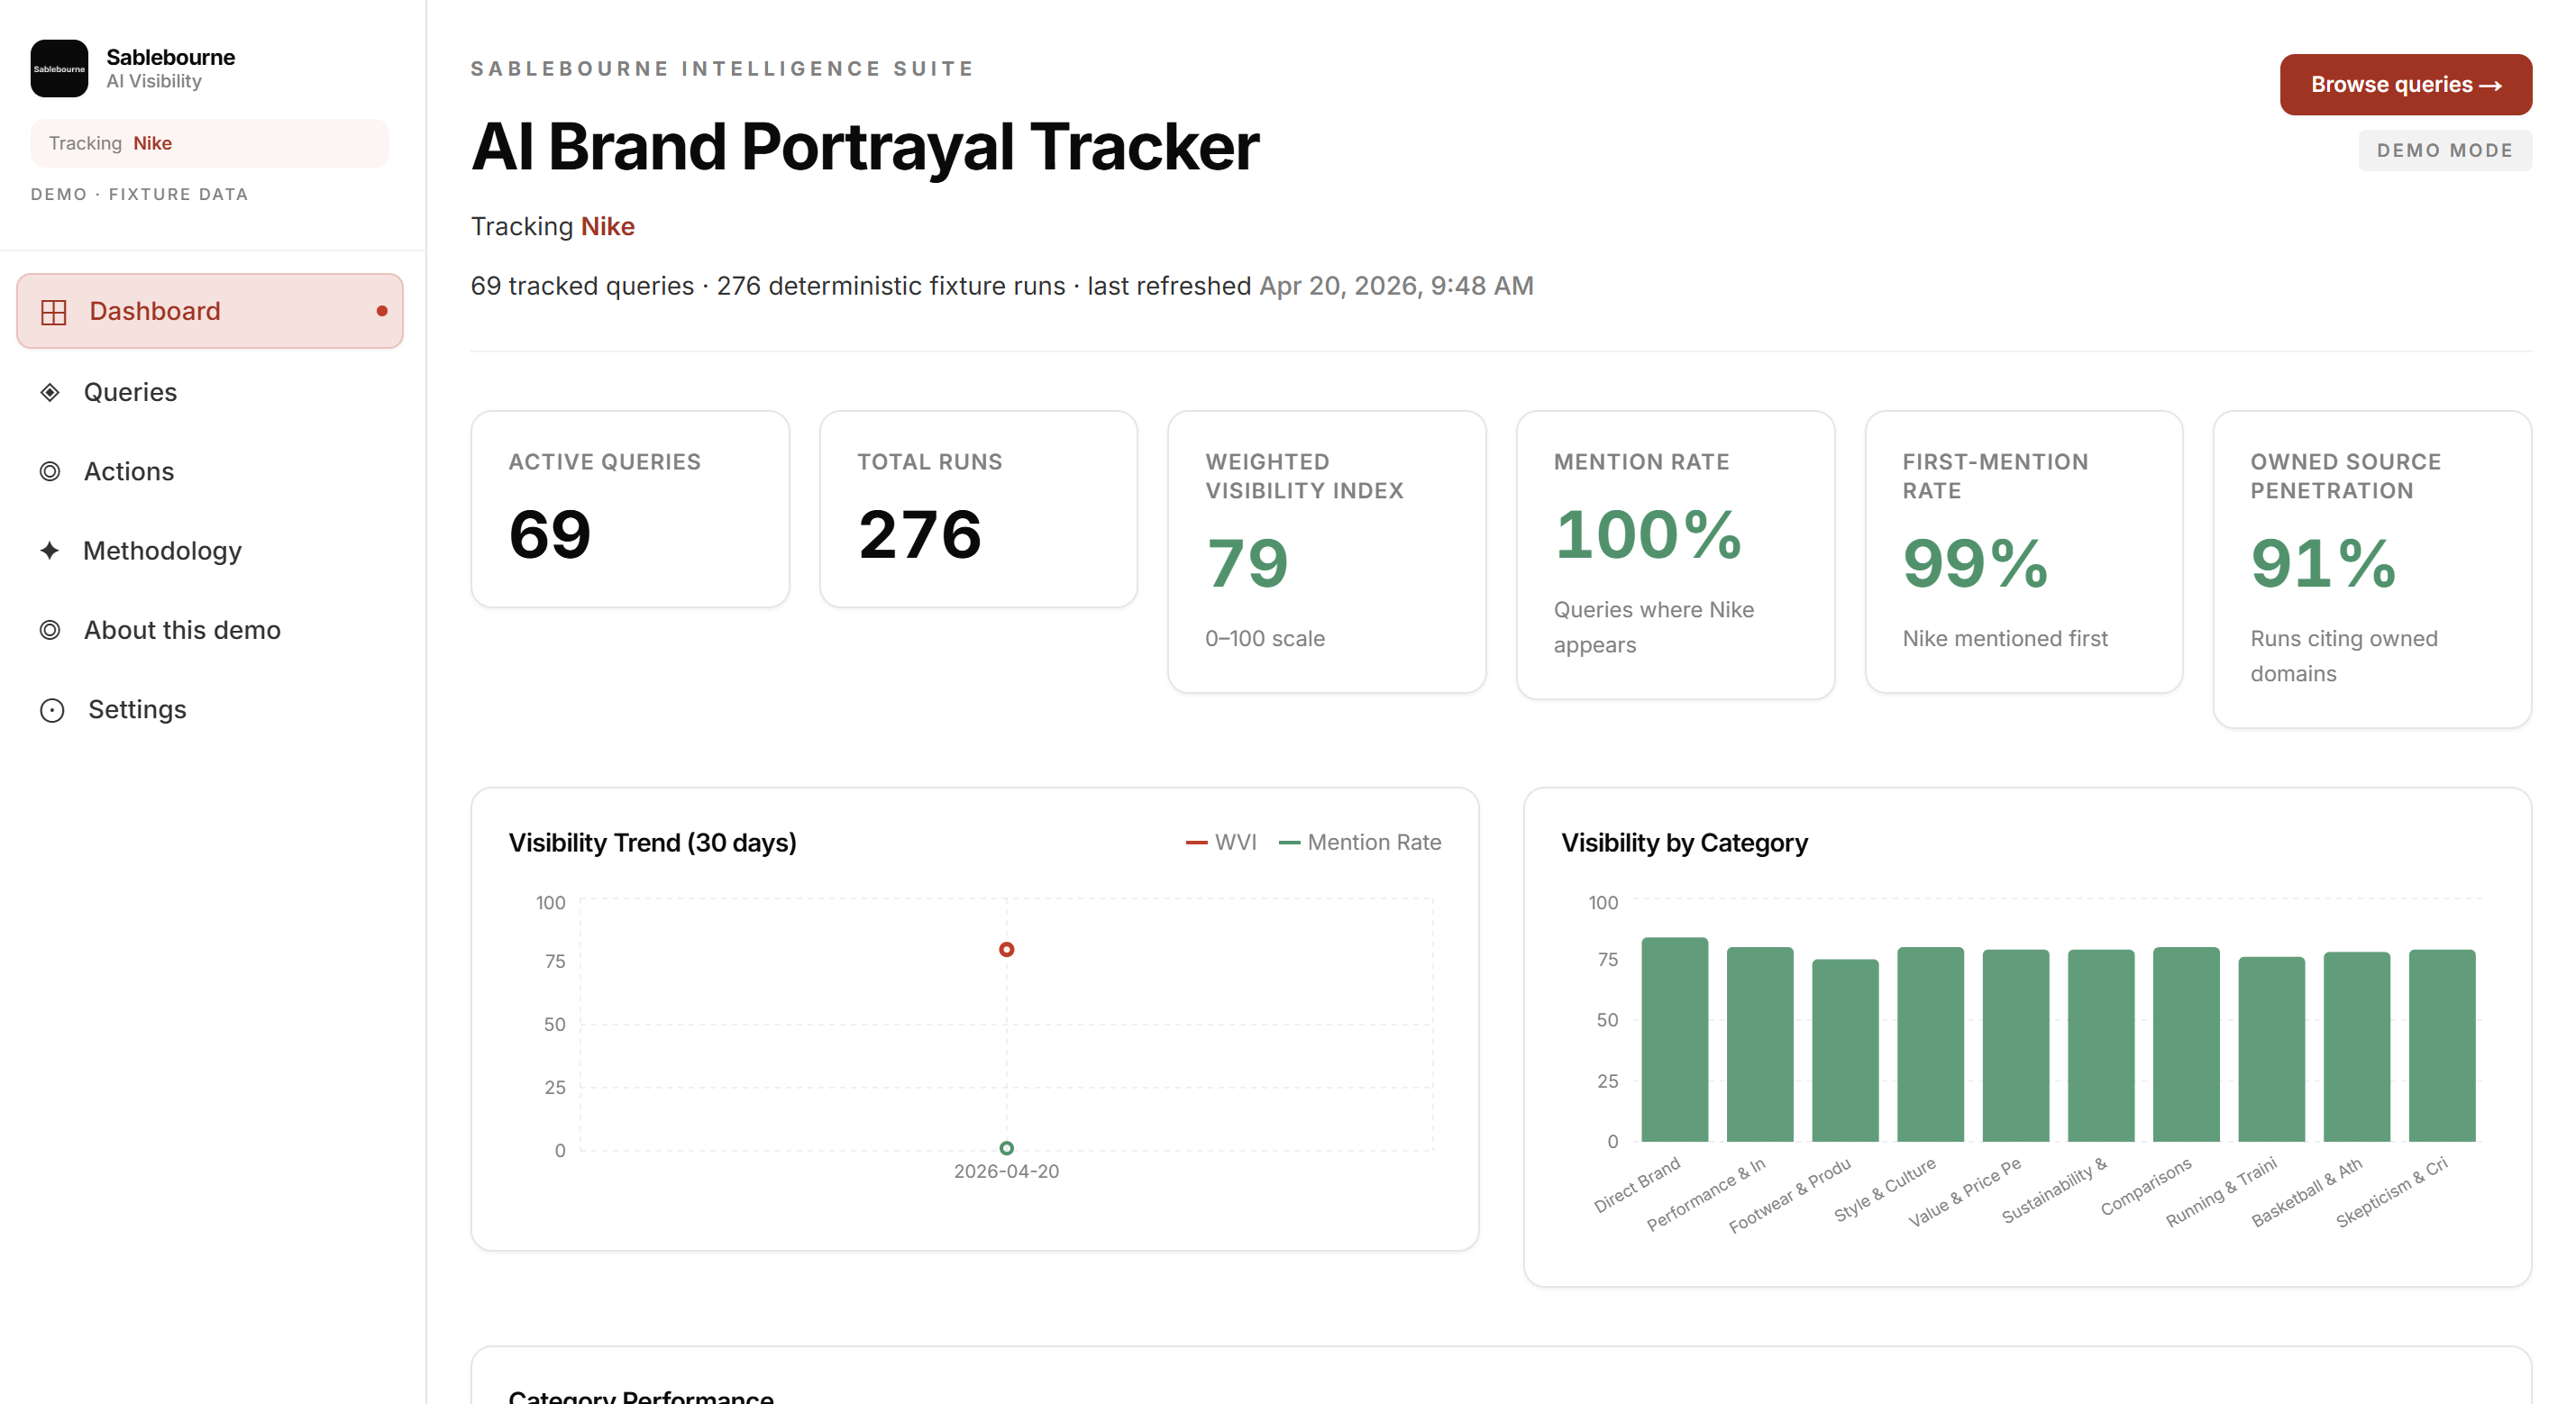Select the Weighted Visibility Index card
The image size is (2576, 1404).
pos(1326,552)
